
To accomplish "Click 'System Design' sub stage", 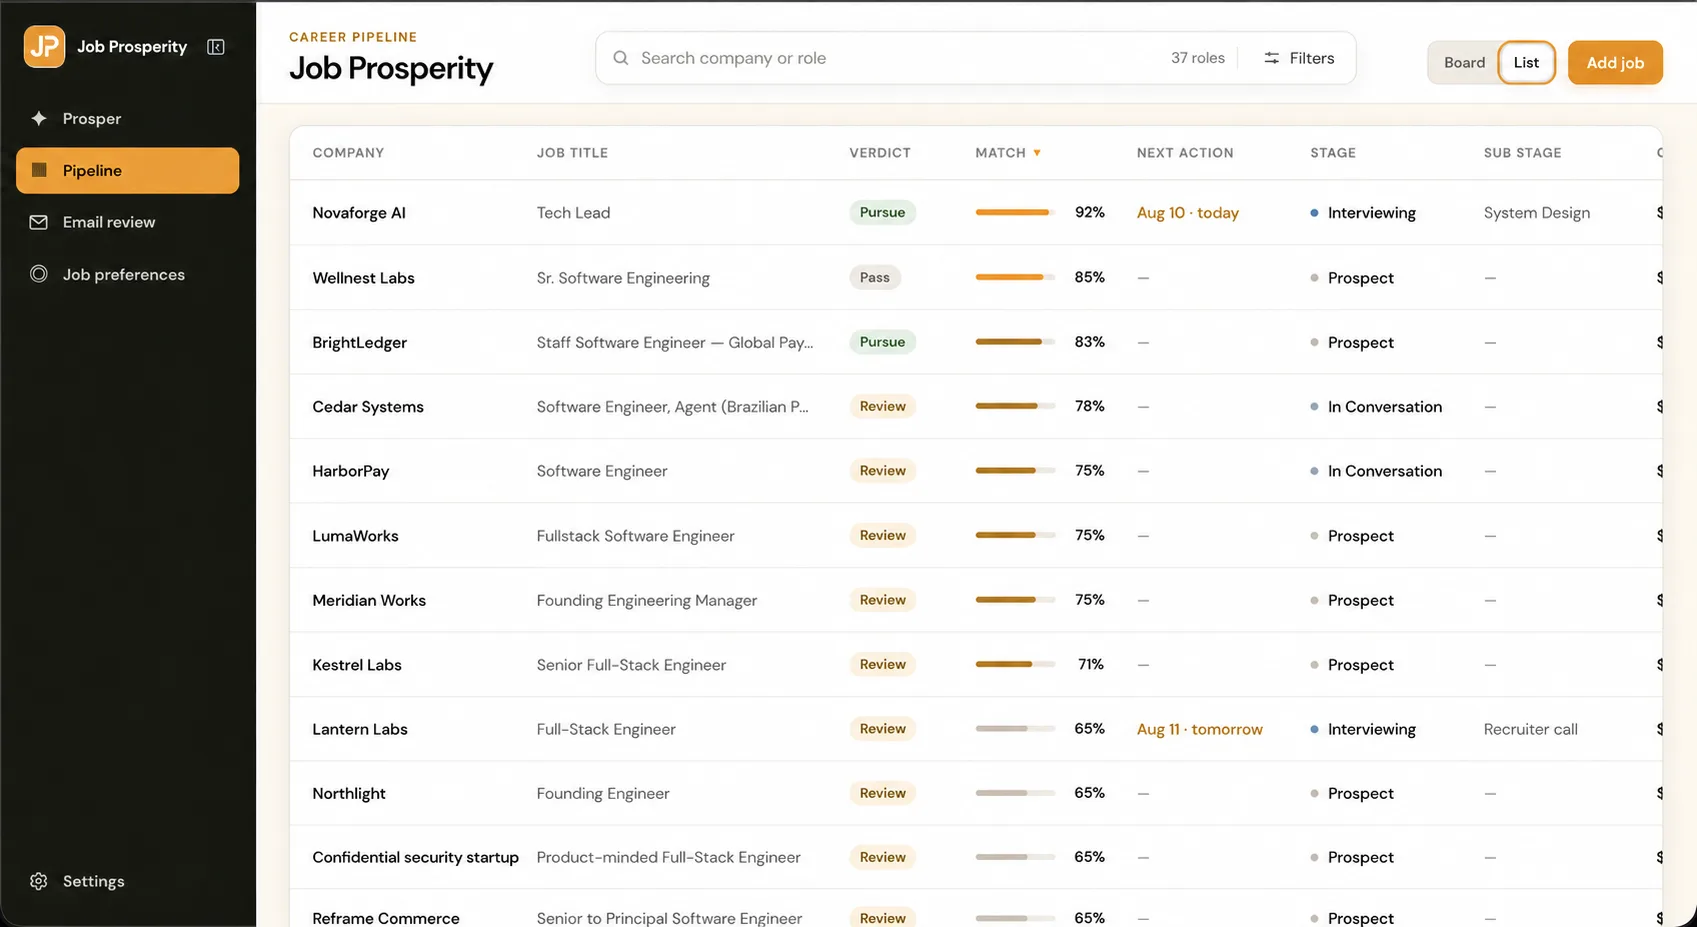I will (1537, 213).
